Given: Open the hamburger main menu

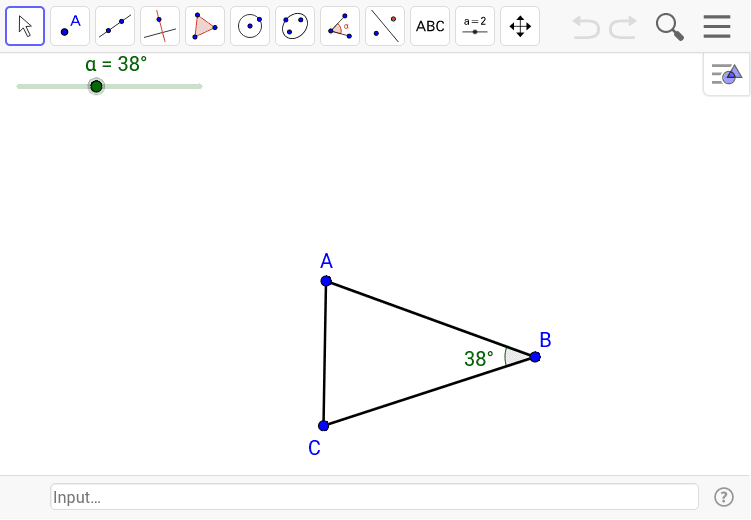Looking at the screenshot, I should [x=717, y=26].
